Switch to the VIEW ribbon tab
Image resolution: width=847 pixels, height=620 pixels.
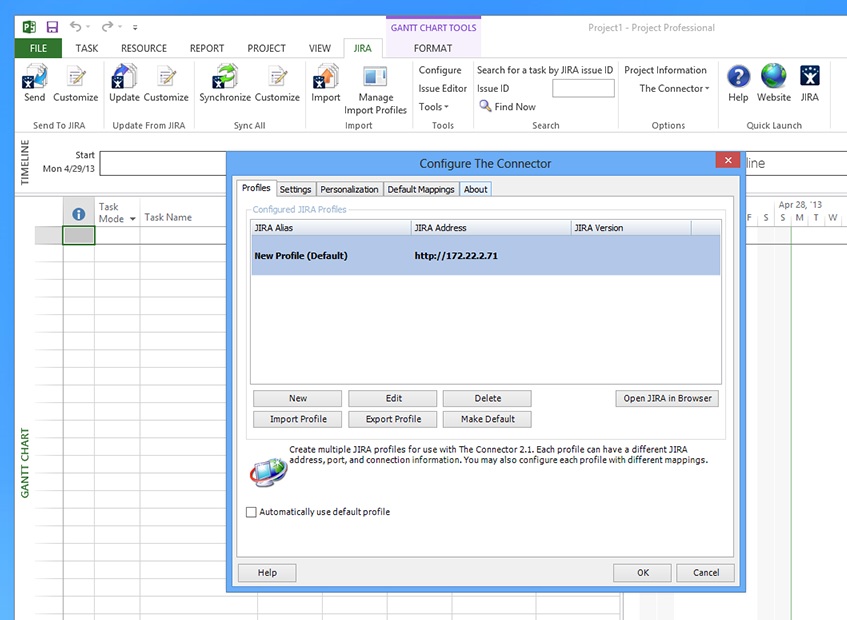pos(320,48)
